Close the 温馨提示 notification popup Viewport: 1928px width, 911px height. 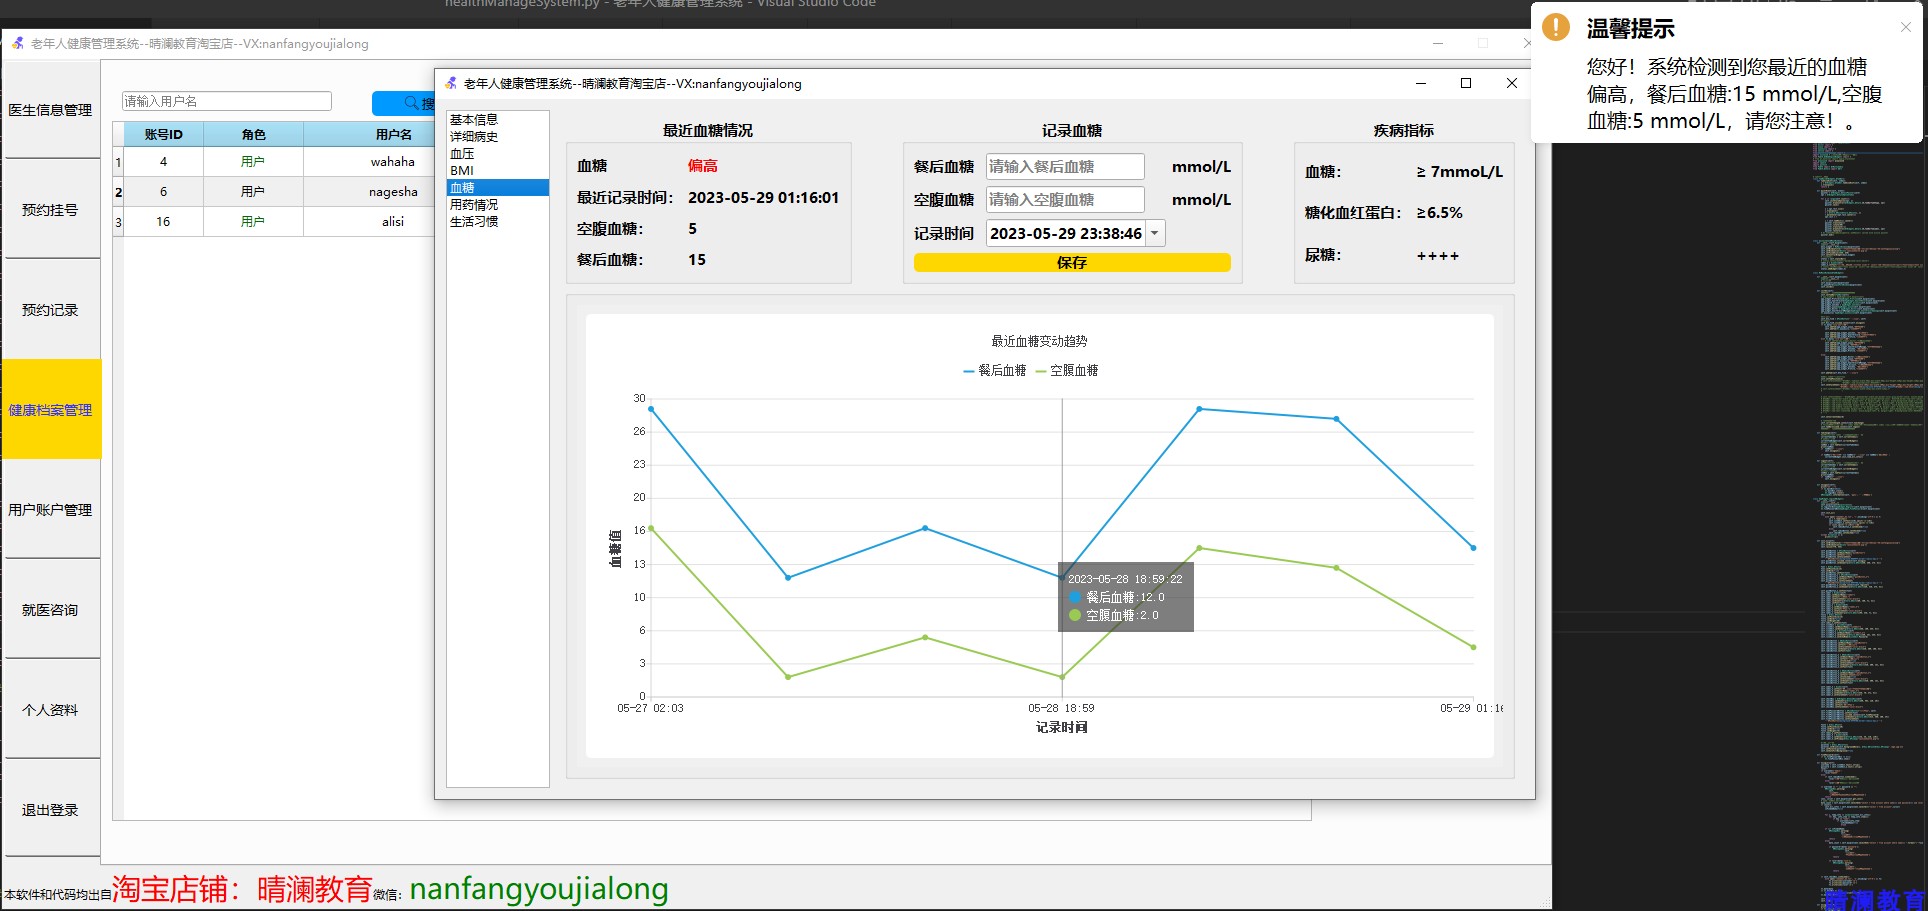coord(1906,27)
